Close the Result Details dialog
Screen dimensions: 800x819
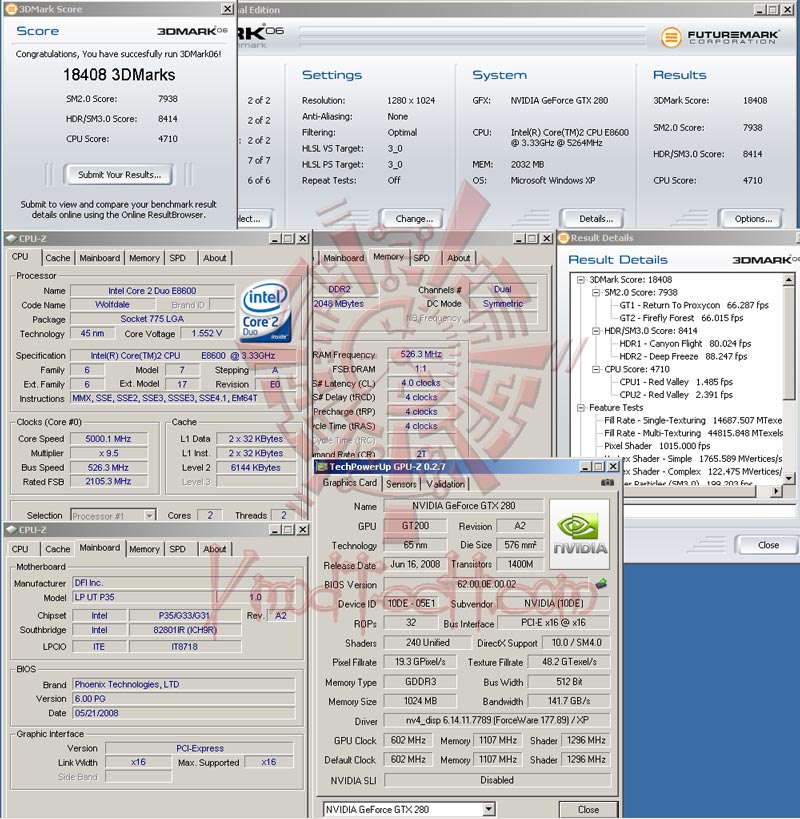coord(768,545)
